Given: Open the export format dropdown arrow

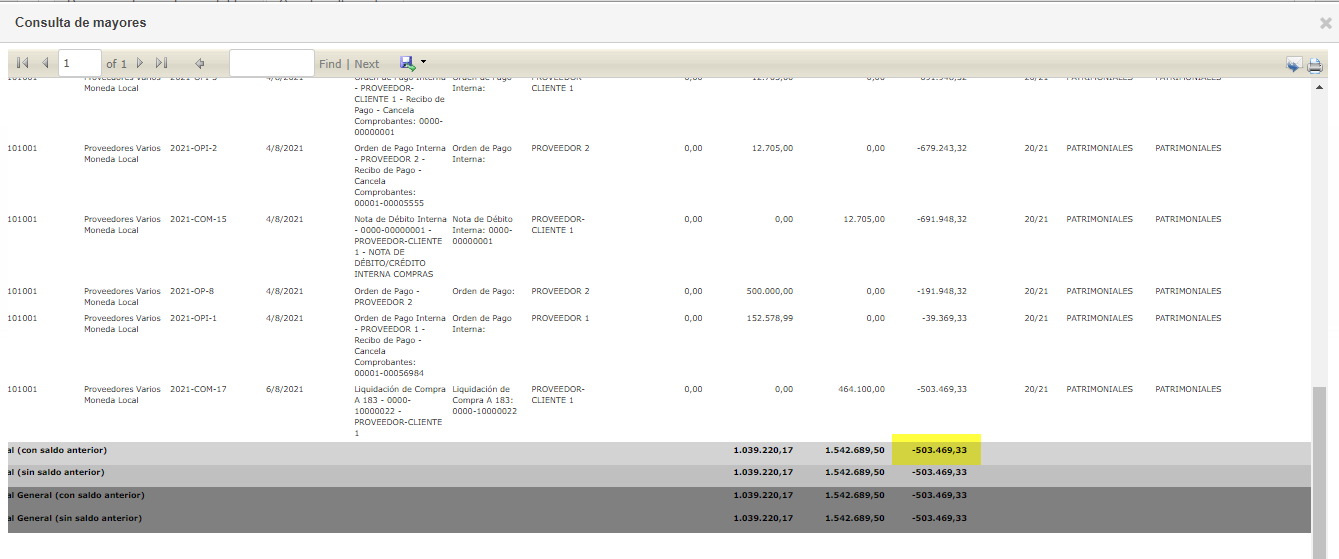Looking at the screenshot, I should click(x=424, y=63).
